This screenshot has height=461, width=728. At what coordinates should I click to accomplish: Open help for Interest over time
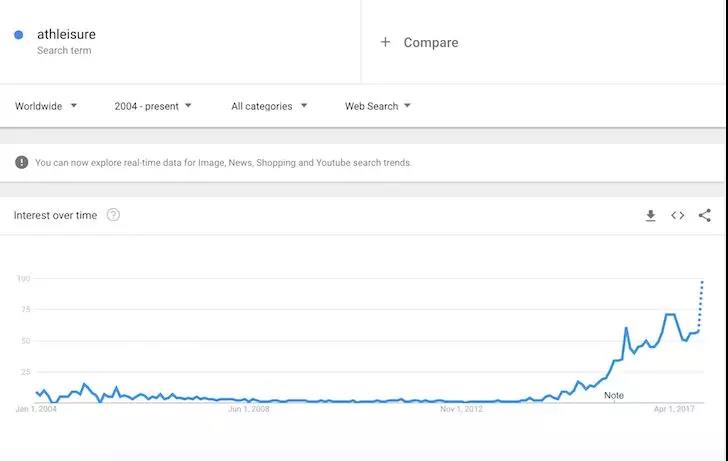pyautogui.click(x=113, y=215)
